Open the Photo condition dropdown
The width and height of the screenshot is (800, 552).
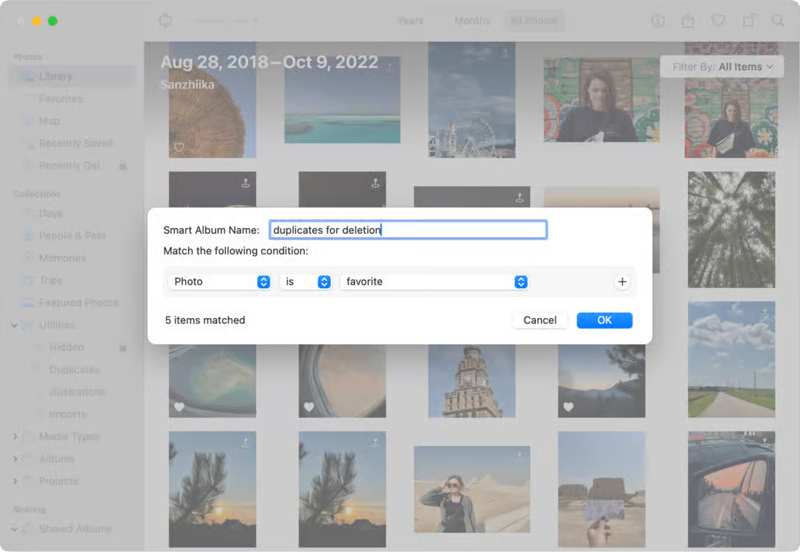219,282
